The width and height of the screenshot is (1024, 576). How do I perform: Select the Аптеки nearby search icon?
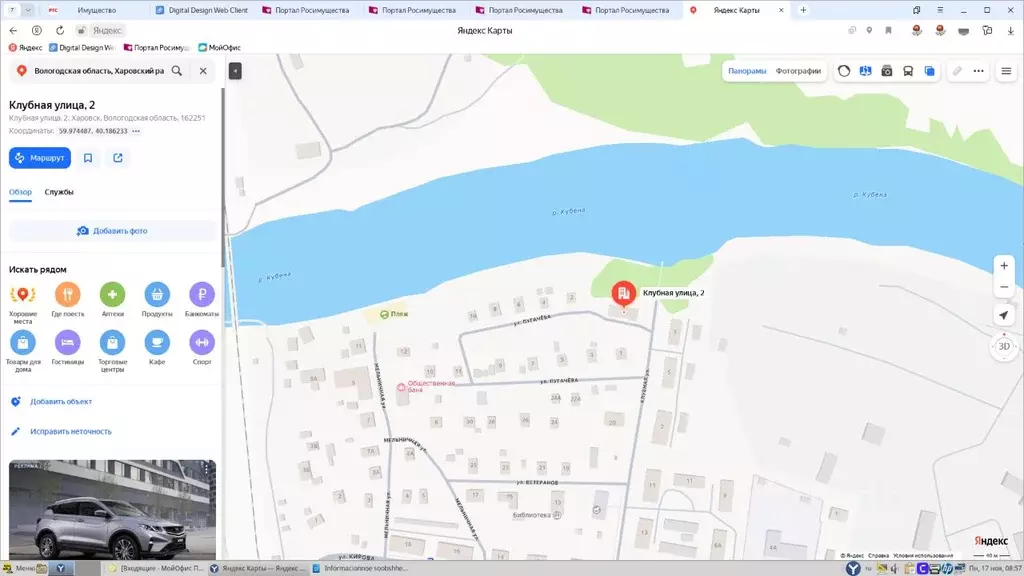pyautogui.click(x=113, y=293)
